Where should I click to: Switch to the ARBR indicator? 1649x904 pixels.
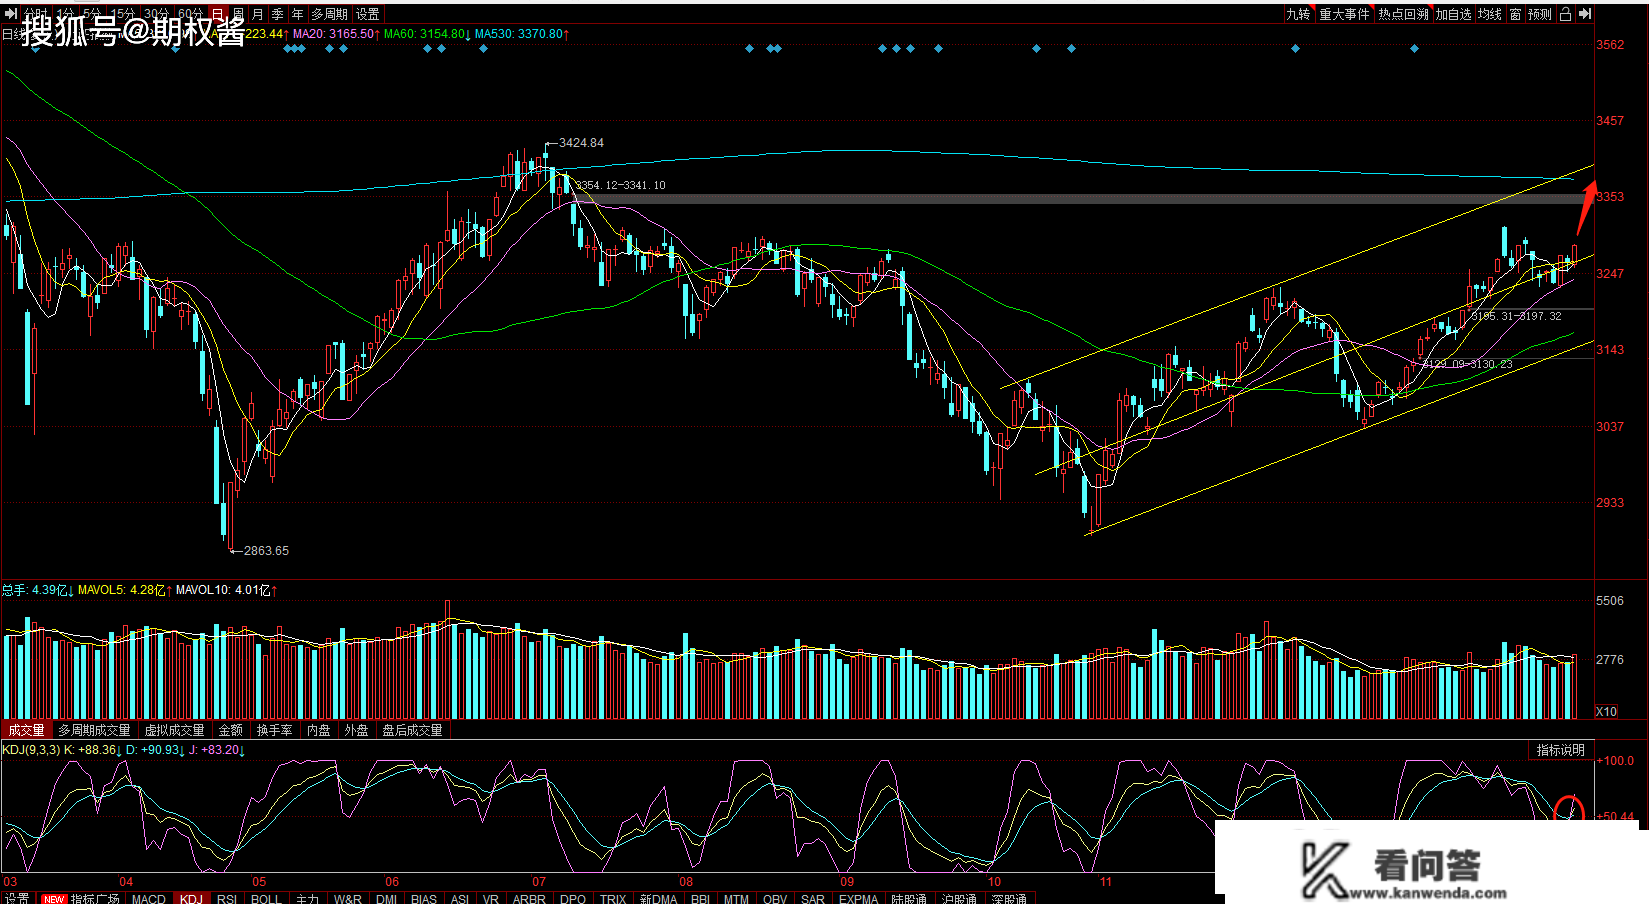coord(529,899)
